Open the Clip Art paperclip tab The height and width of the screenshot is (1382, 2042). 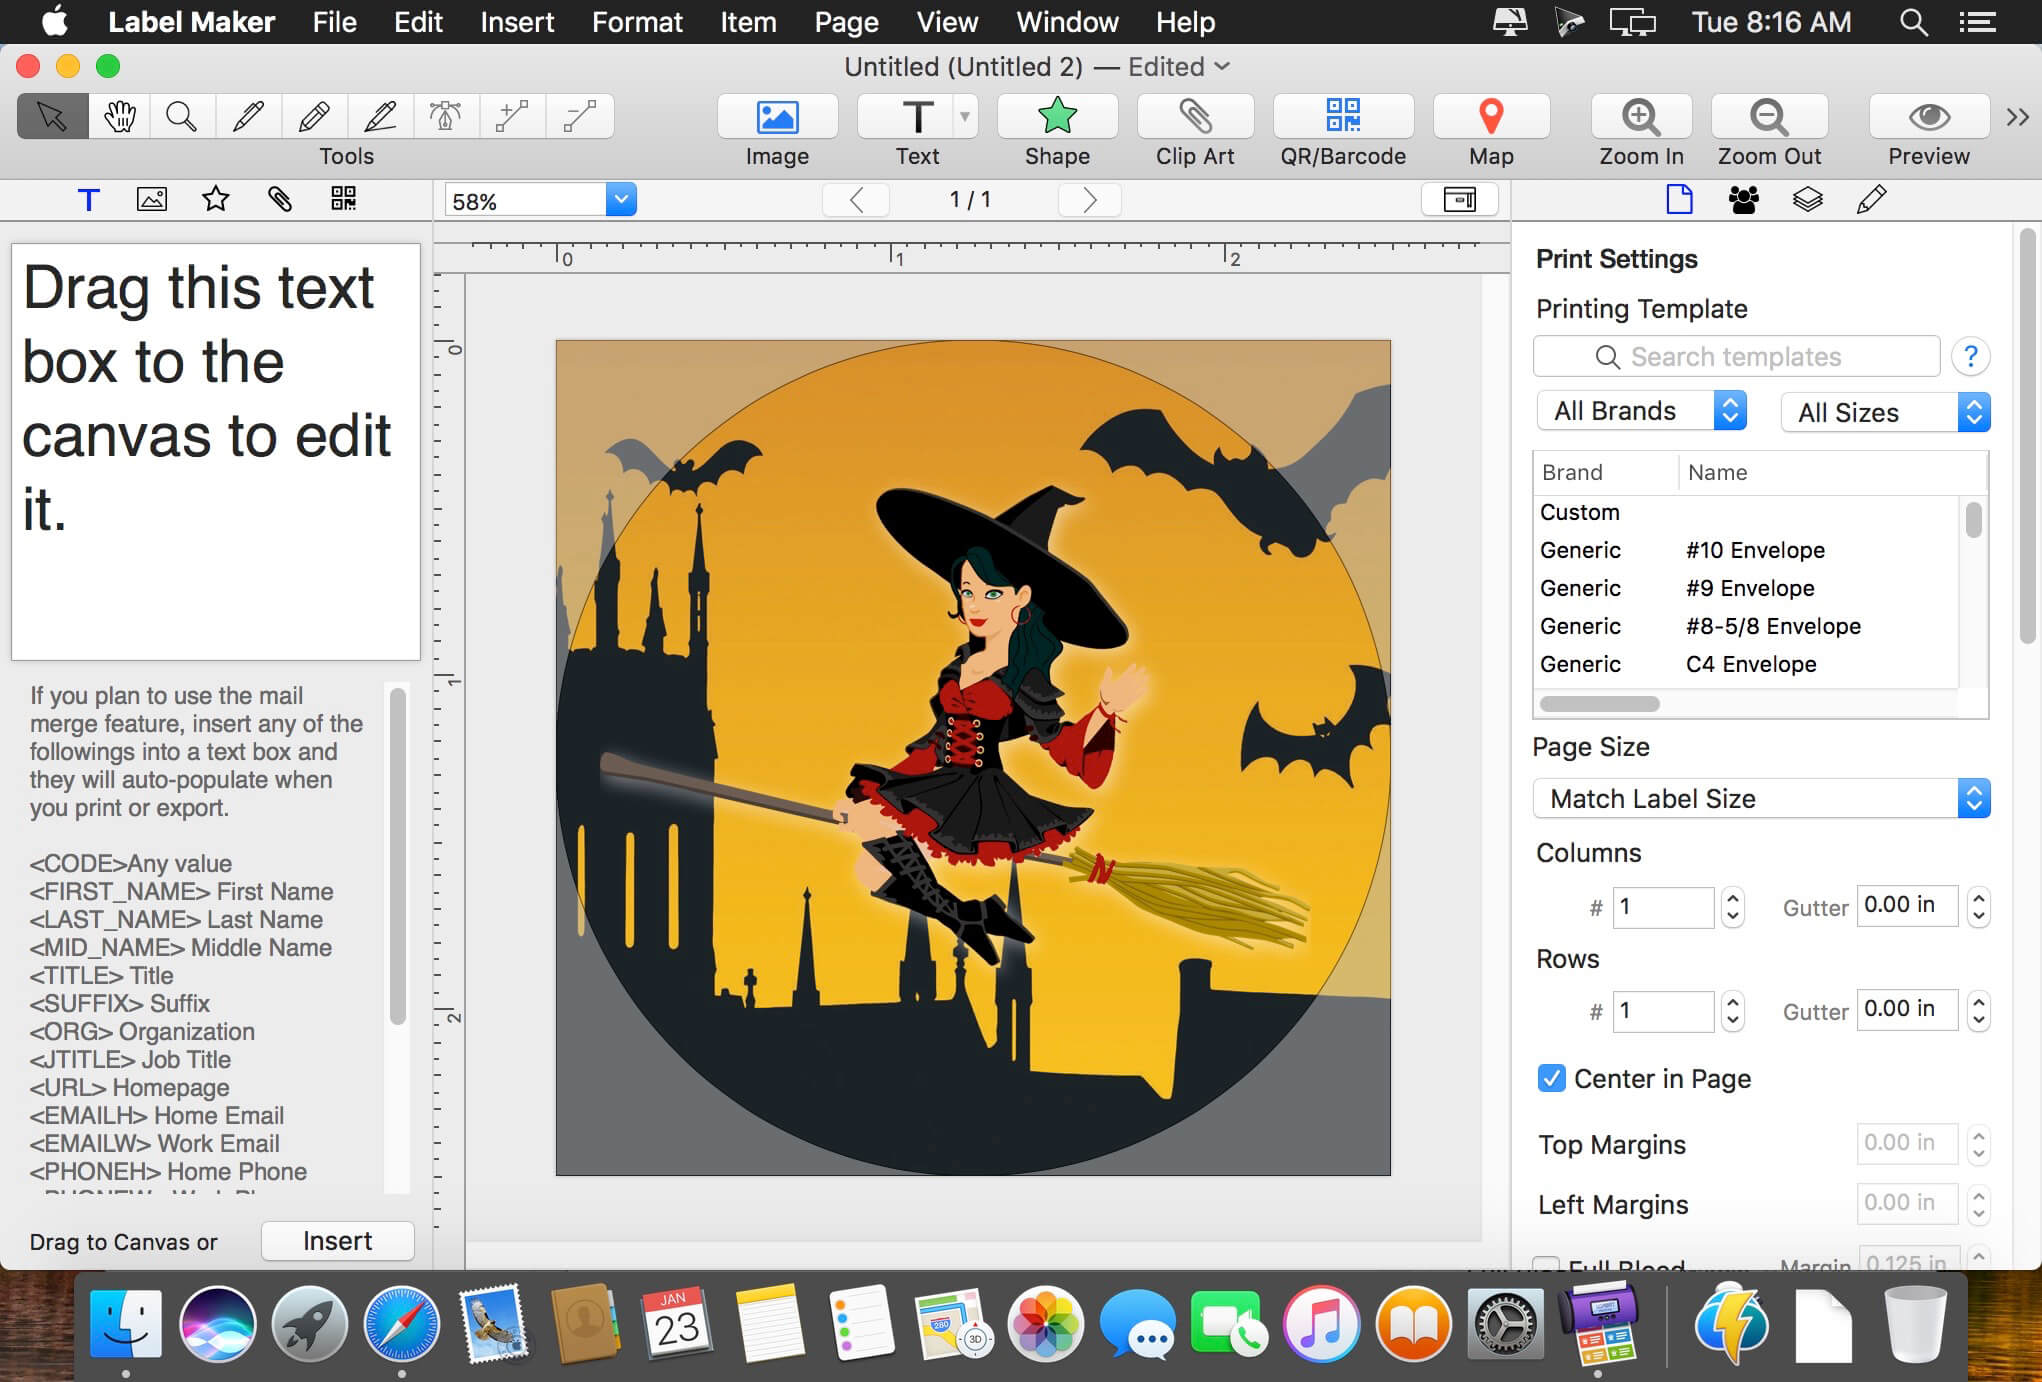pyautogui.click(x=280, y=200)
